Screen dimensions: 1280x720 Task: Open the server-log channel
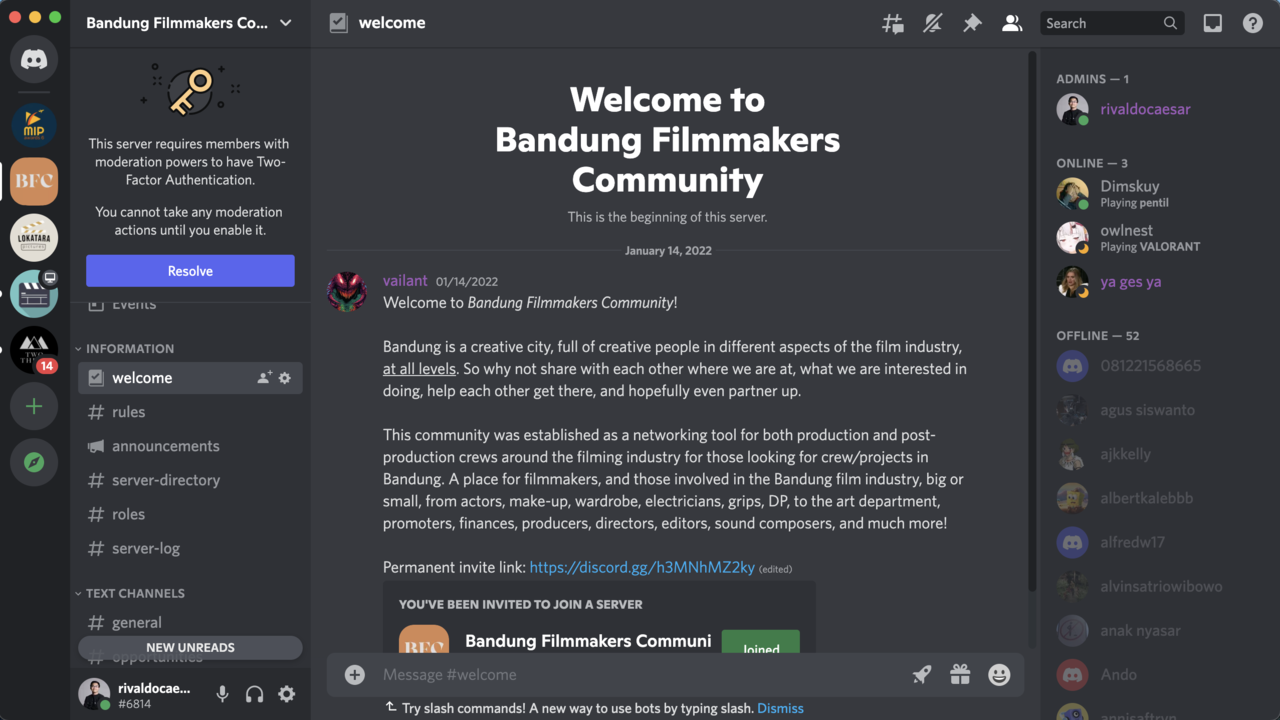tap(190, 548)
